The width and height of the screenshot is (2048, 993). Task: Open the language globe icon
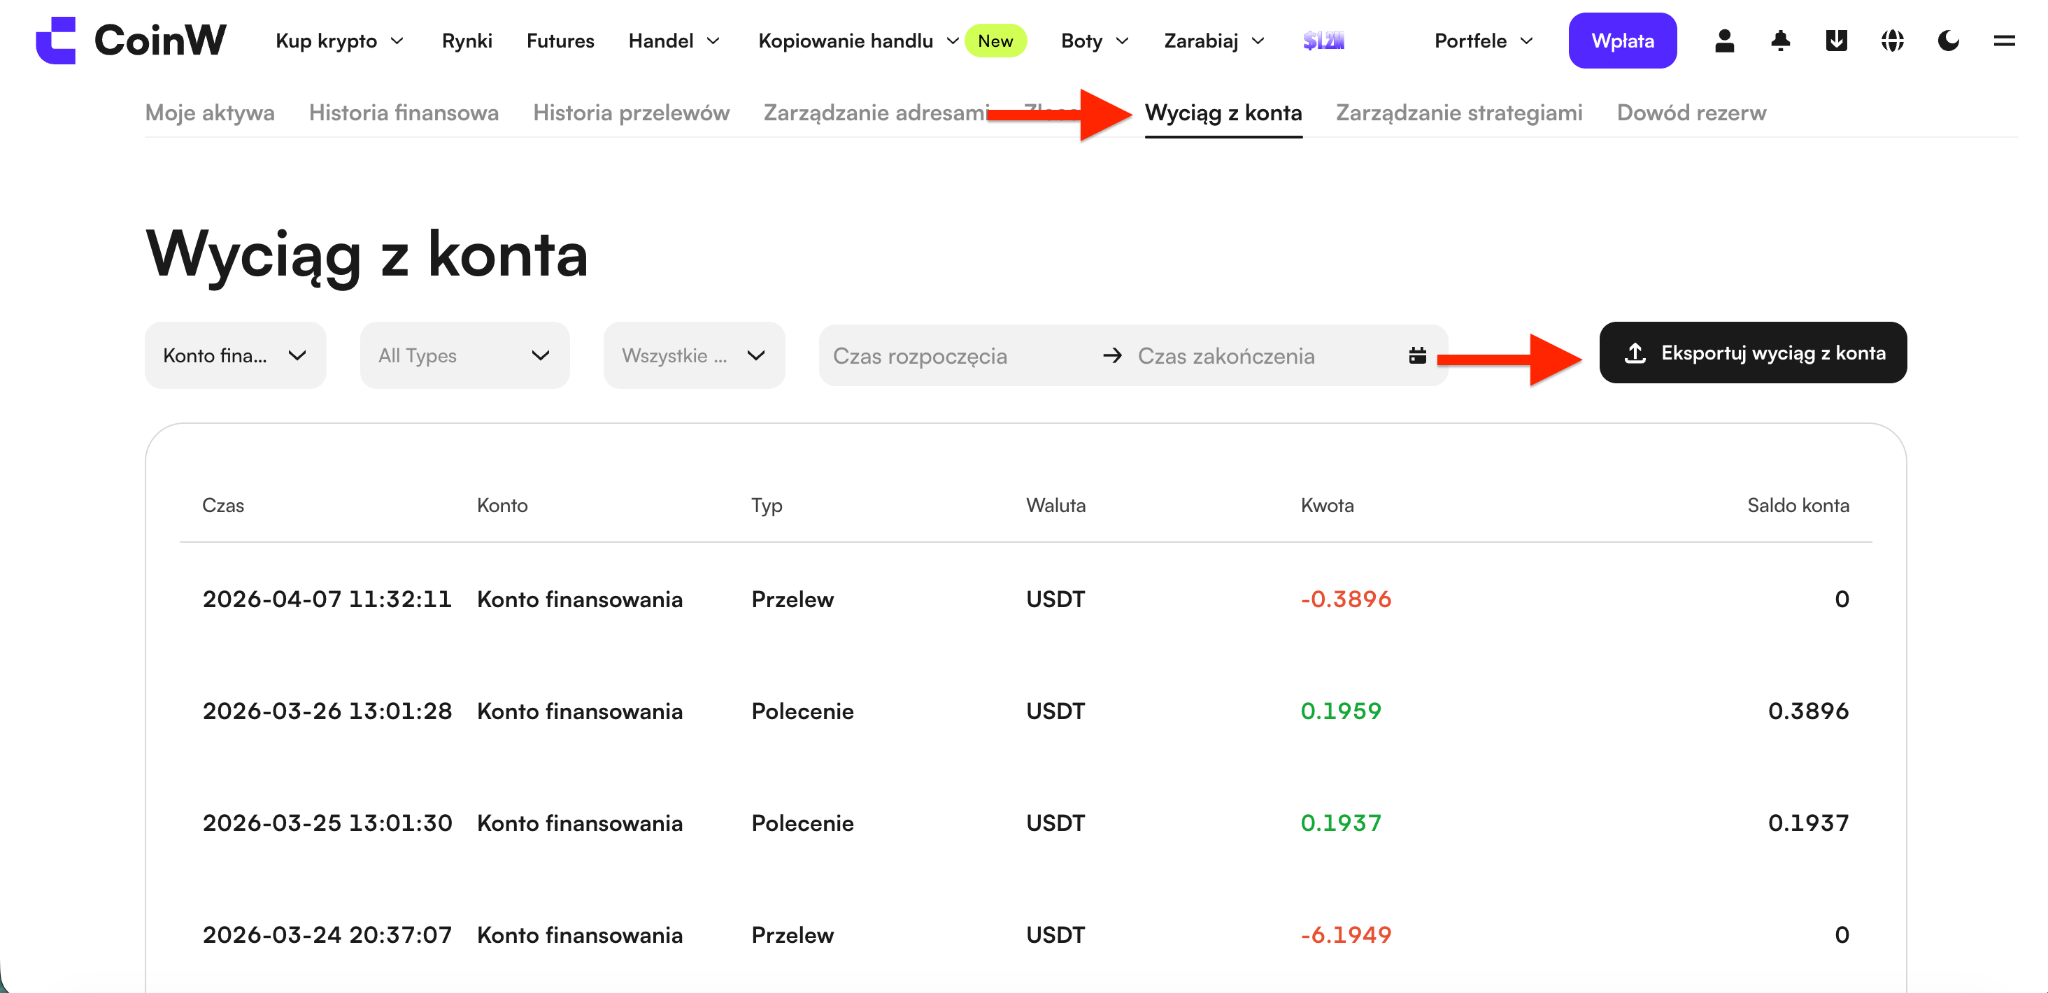point(1892,41)
